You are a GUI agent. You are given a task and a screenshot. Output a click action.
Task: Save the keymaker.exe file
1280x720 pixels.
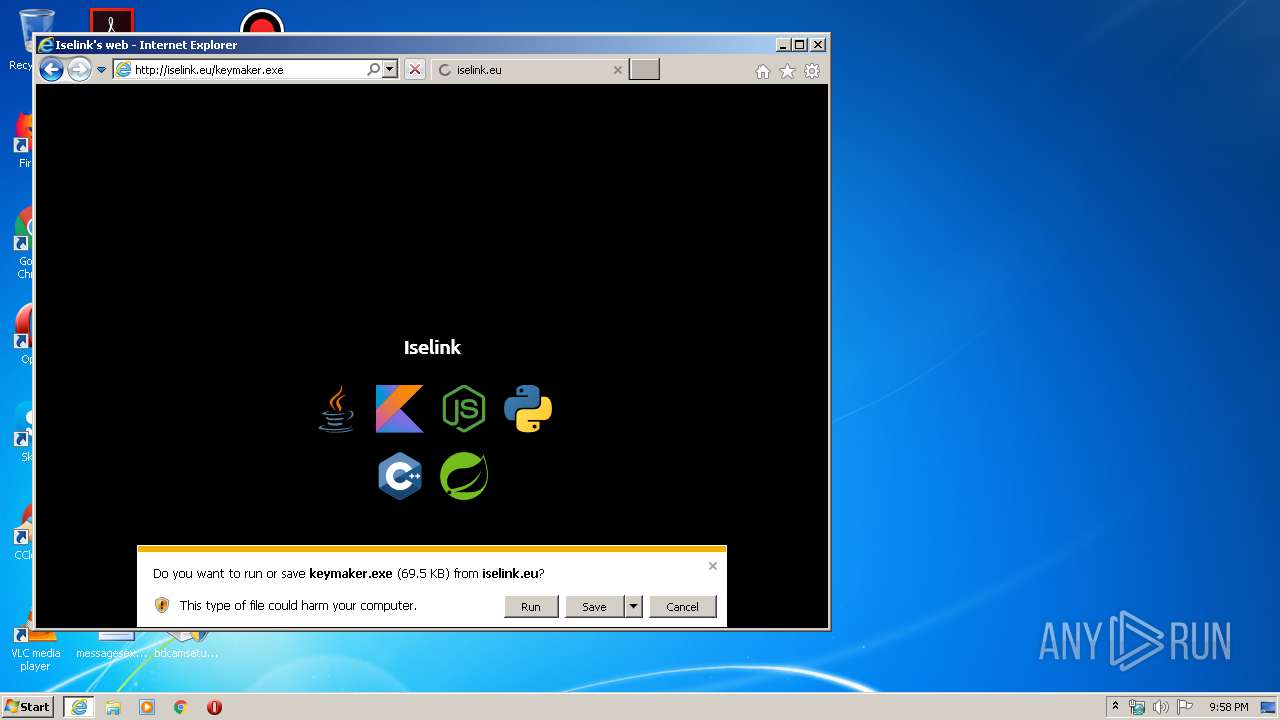pyautogui.click(x=594, y=606)
